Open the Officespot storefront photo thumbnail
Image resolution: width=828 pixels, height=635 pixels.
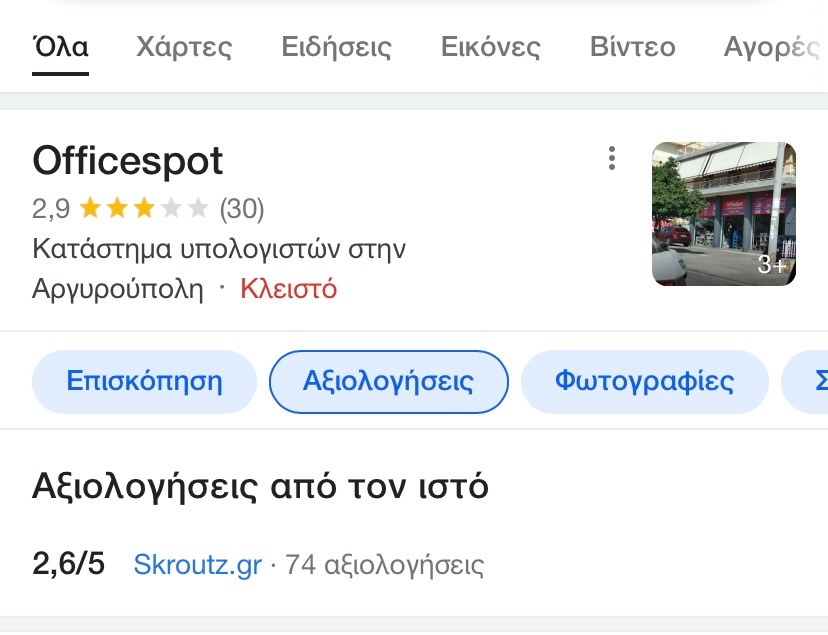(723, 214)
